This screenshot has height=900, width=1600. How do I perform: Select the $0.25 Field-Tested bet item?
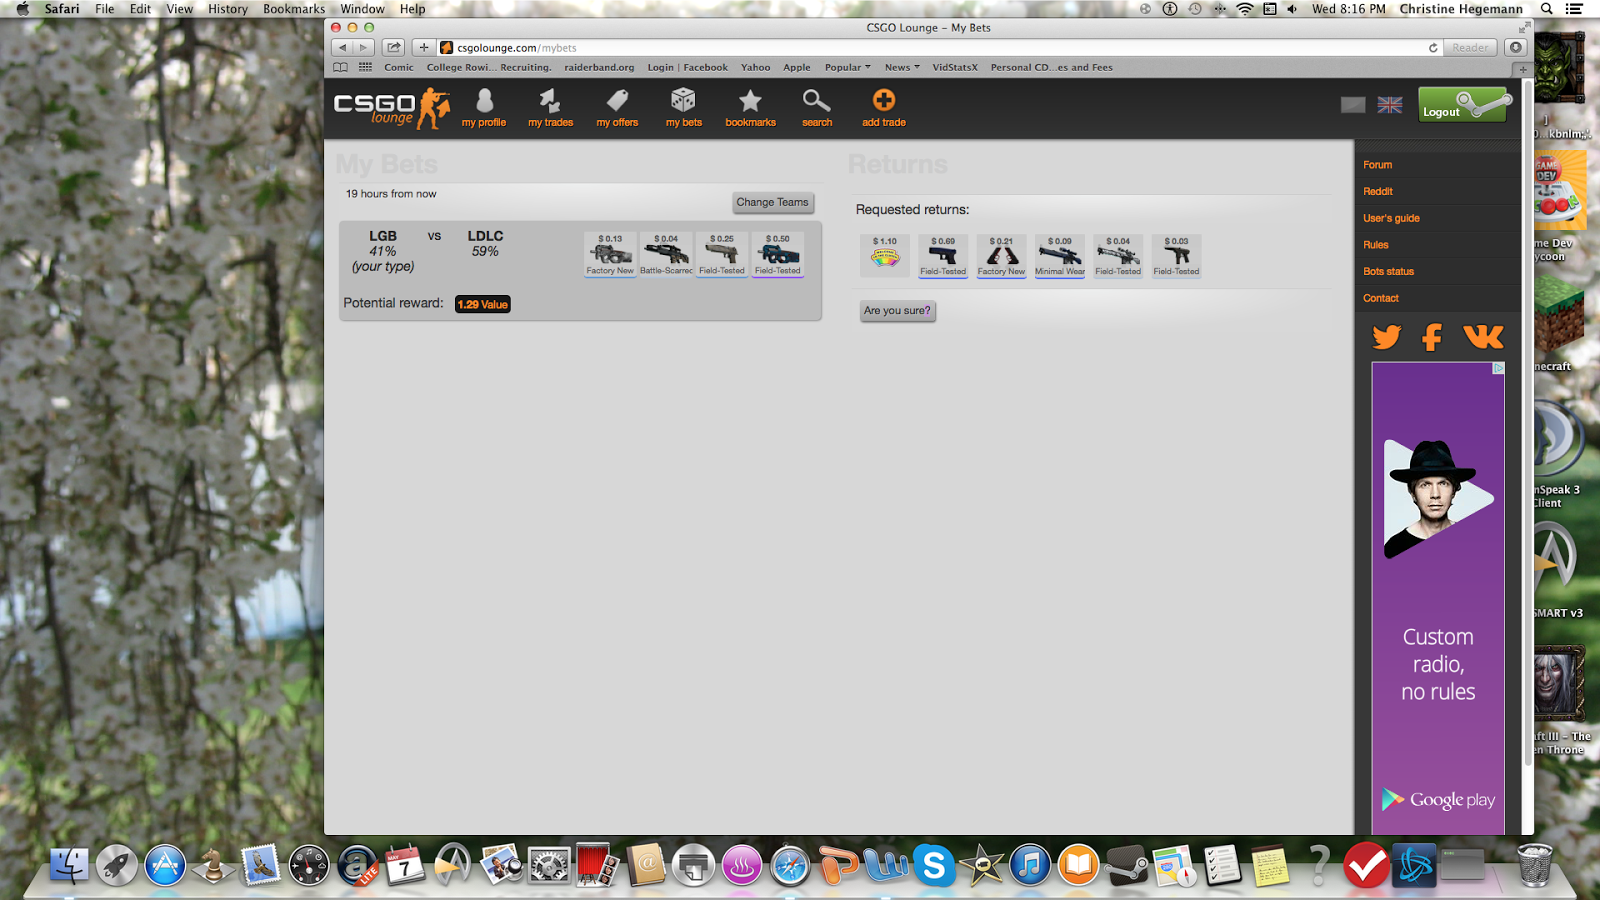[722, 255]
